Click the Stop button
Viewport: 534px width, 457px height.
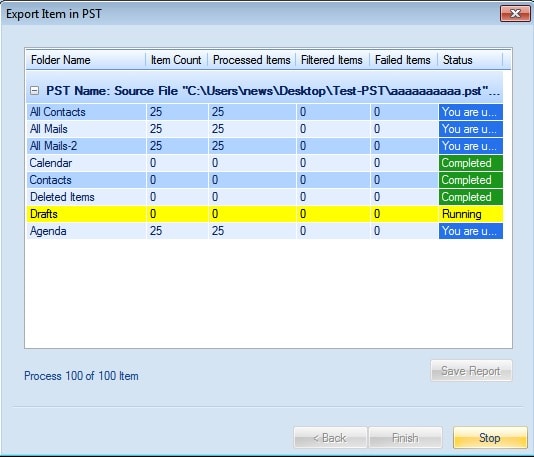point(490,438)
